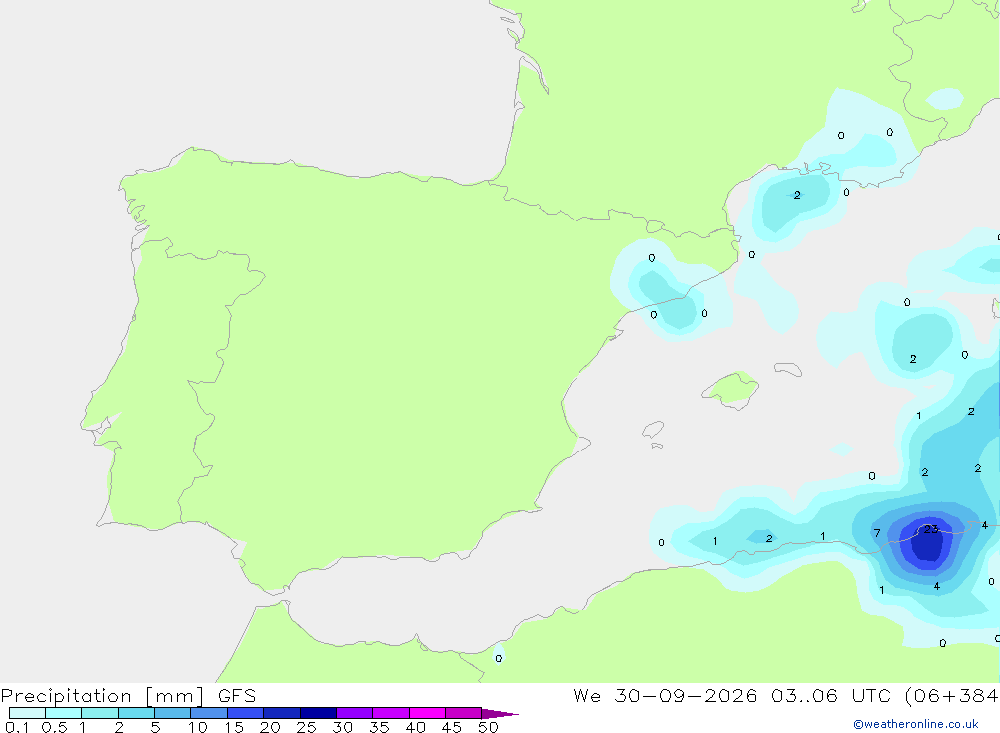Click the magenta 40 mm legend swatch
The image size is (1000, 733).
click(x=427, y=713)
